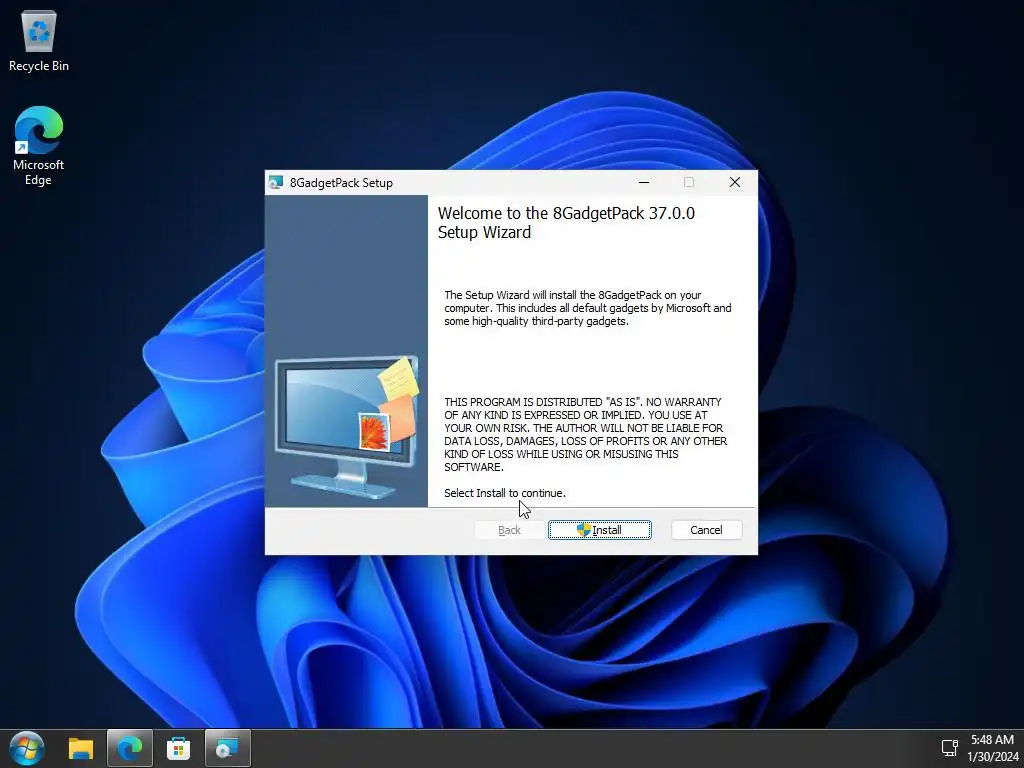The height and width of the screenshot is (768, 1024).
Task: Open the Recycle Bin desktop icon
Action: coord(39,41)
